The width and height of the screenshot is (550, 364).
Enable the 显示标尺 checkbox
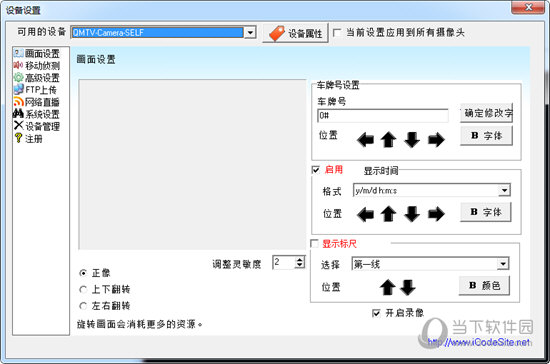(x=315, y=243)
